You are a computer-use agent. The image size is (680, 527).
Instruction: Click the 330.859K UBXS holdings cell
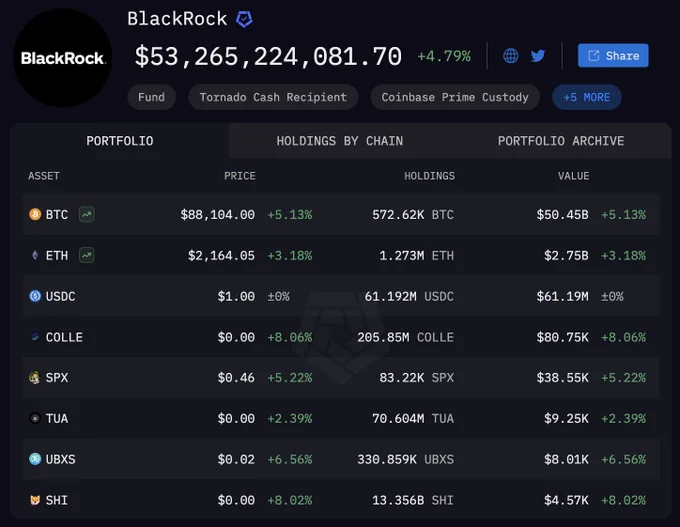point(405,459)
